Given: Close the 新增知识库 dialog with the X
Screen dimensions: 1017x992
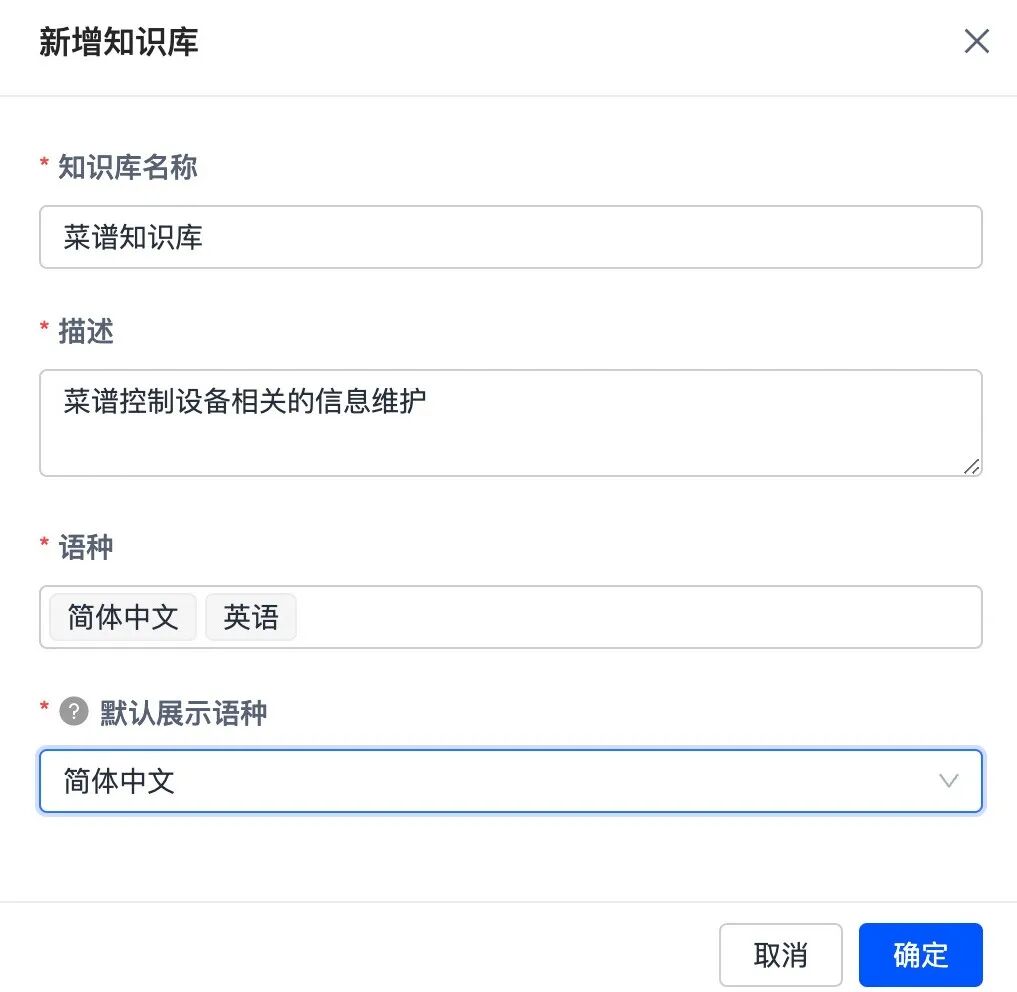Looking at the screenshot, I should point(976,41).
